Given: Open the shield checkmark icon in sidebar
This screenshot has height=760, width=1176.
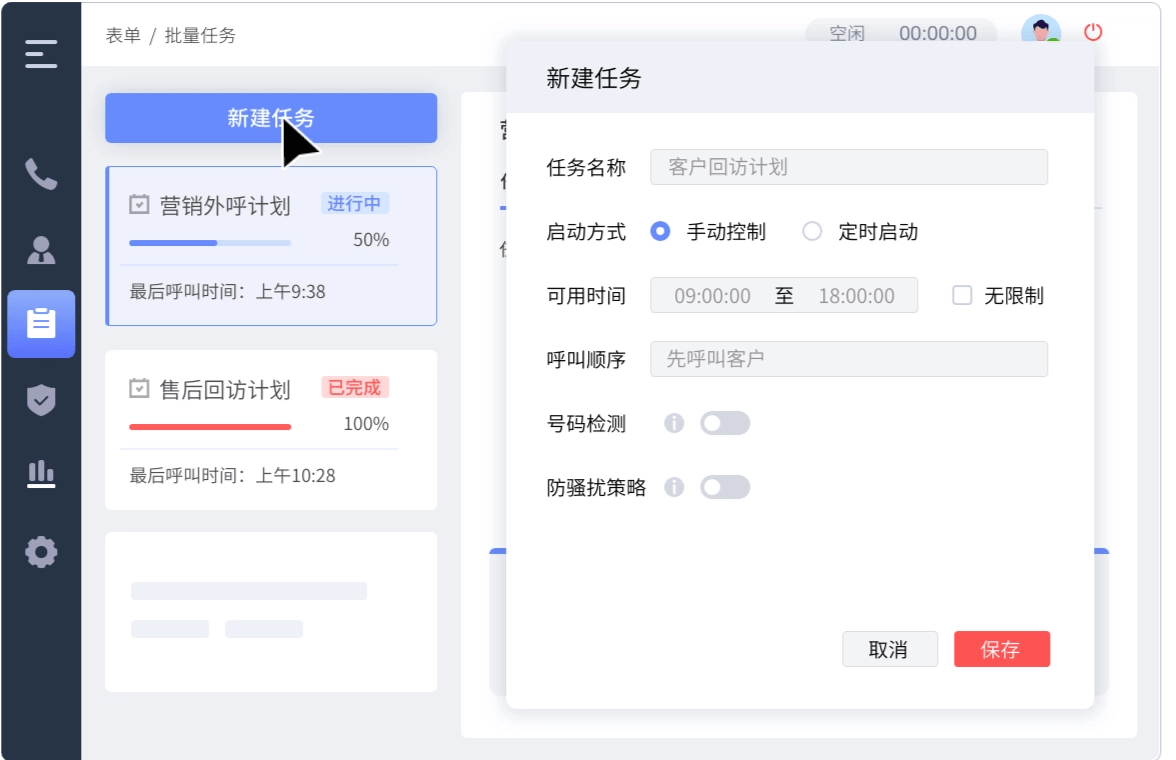Looking at the screenshot, I should (41, 400).
